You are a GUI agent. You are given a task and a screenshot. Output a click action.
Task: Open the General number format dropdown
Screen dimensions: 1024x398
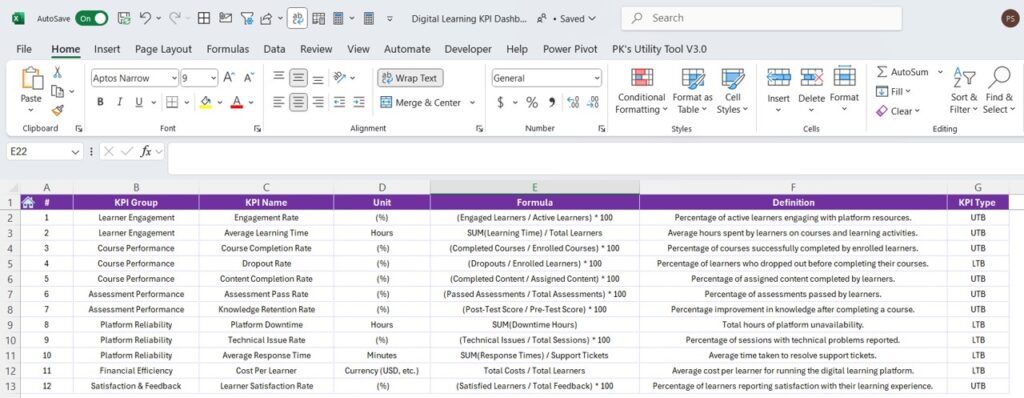597,78
